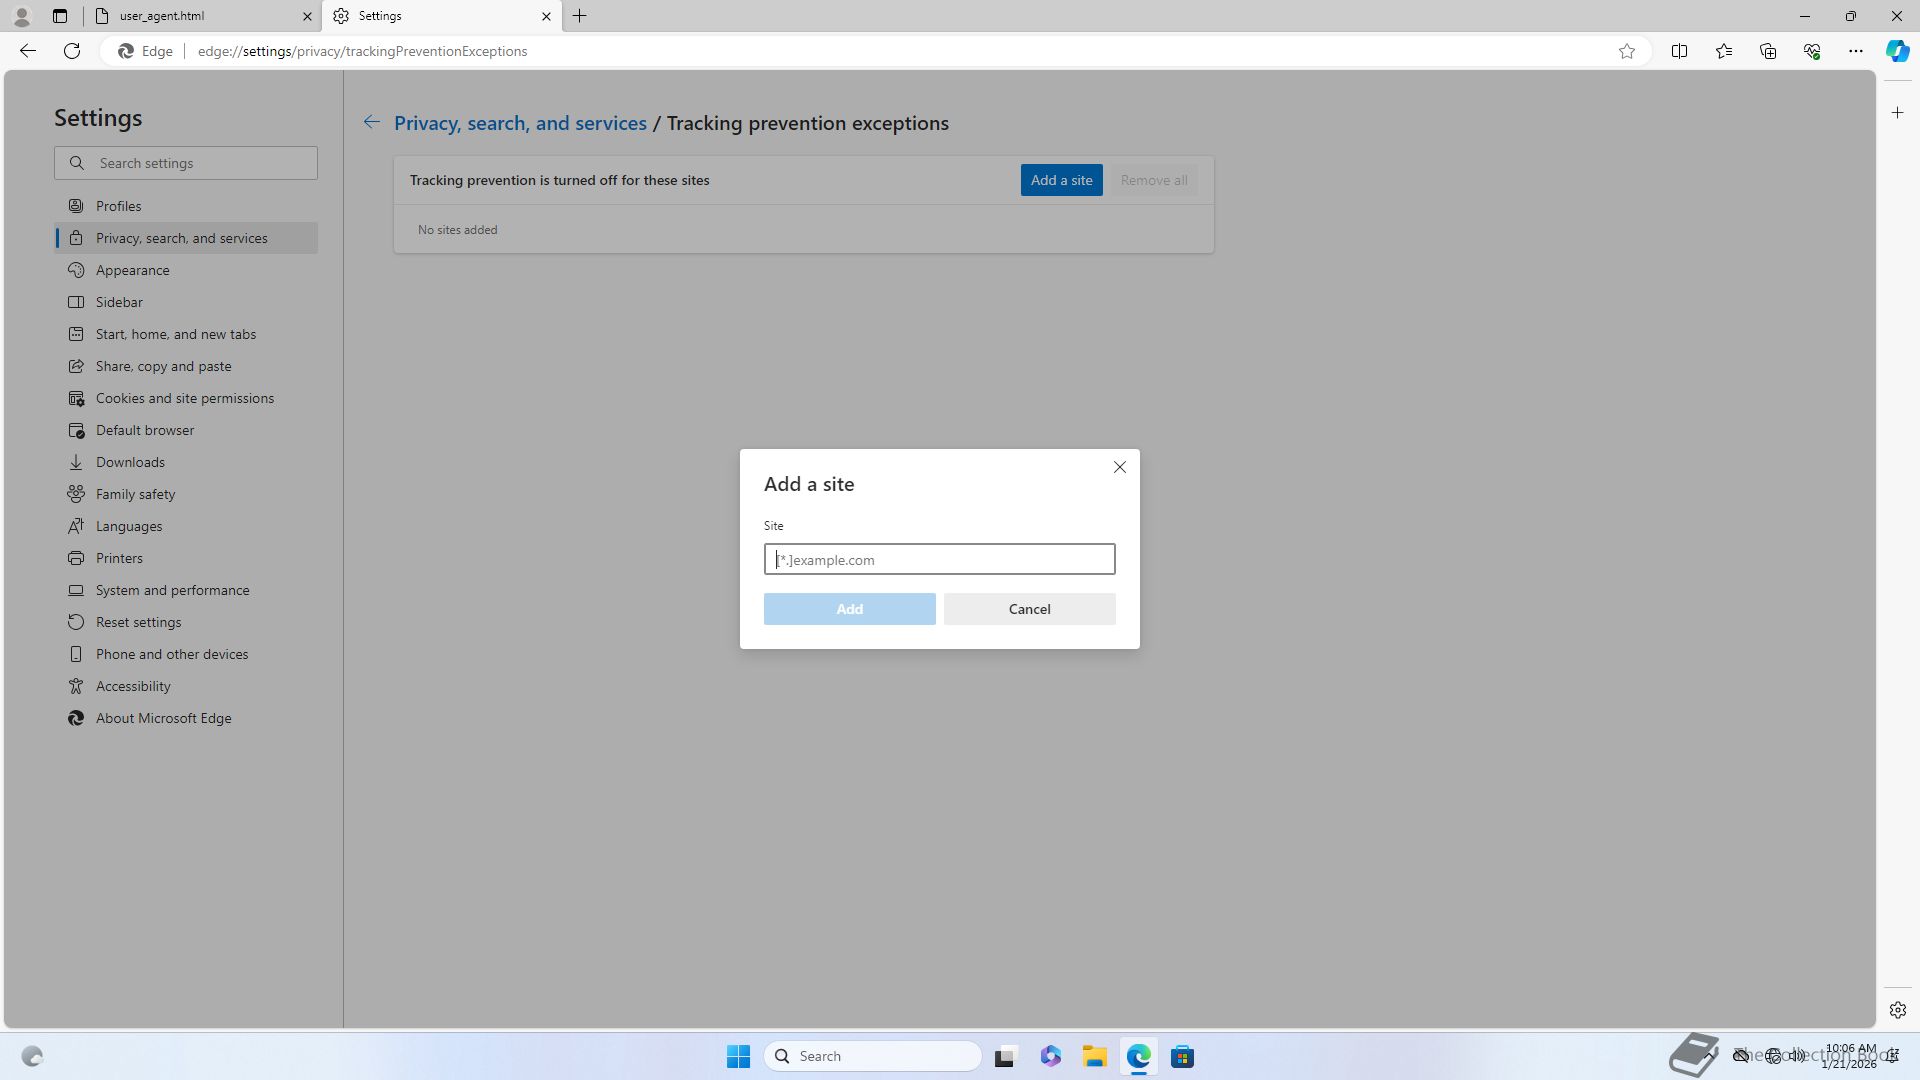Image resolution: width=1920 pixels, height=1080 pixels.
Task: Open File Explorer from the taskbar
Action: (x=1094, y=1056)
